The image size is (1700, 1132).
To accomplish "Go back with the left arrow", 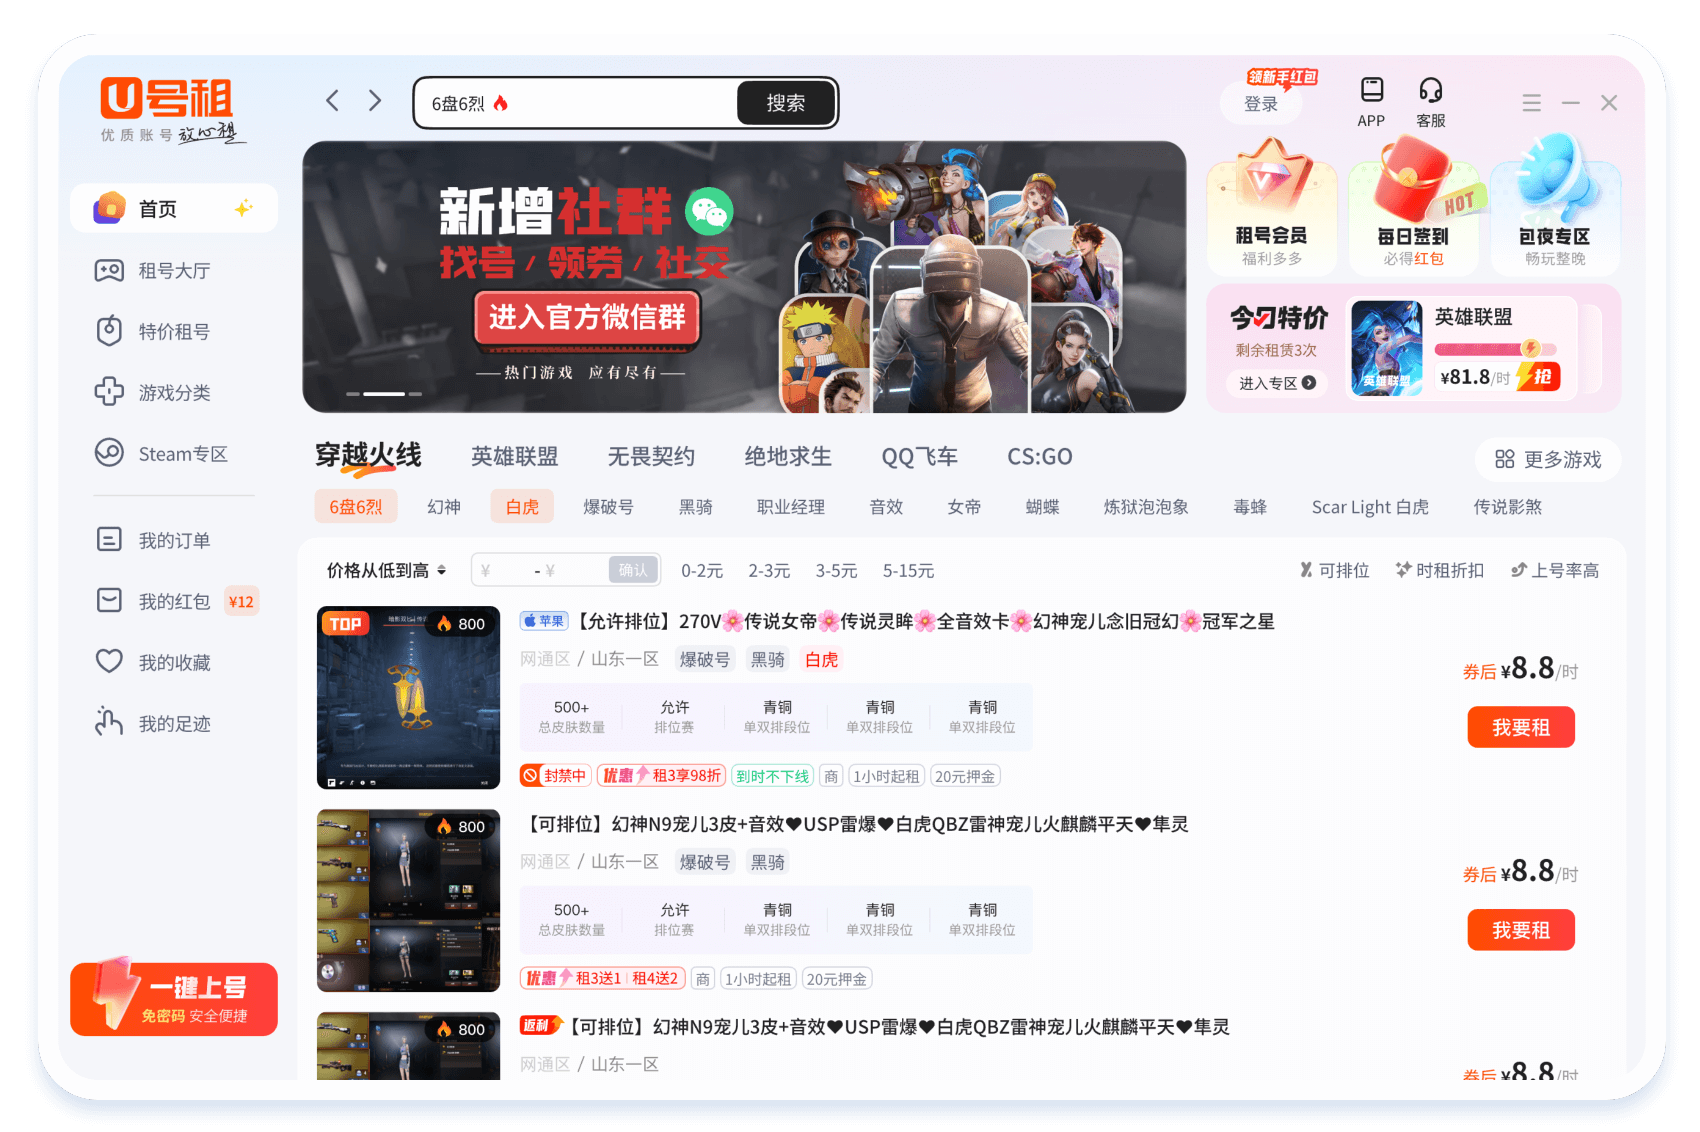I will tap(333, 101).
